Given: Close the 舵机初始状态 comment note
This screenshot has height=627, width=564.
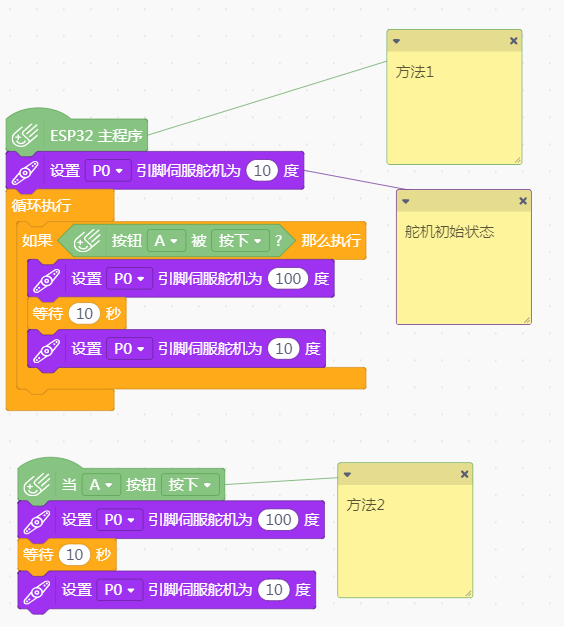Looking at the screenshot, I should tap(523, 201).
